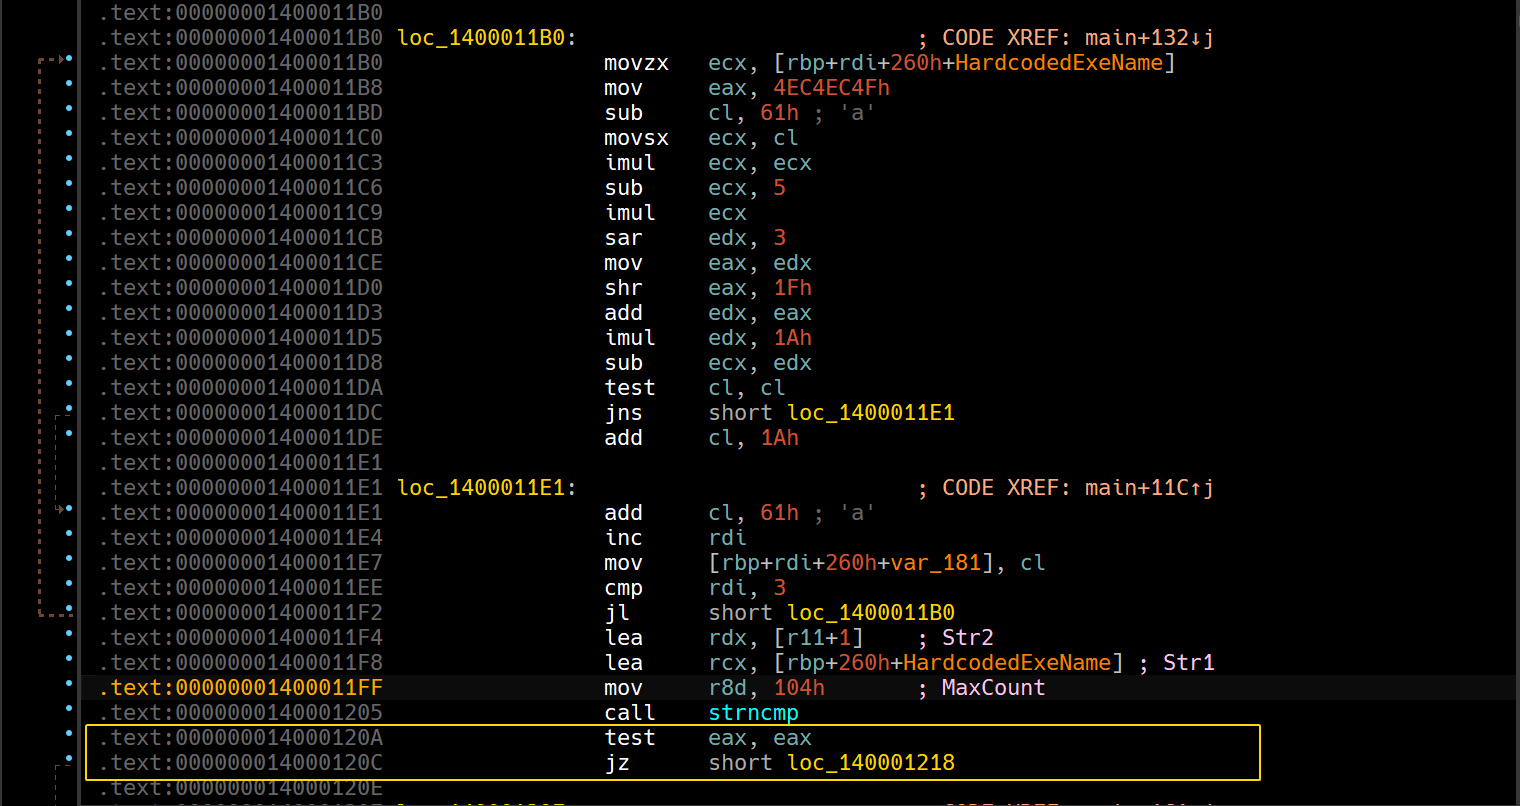This screenshot has width=1520, height=806.
Task: Follow loc_1400011B0 target in the jl instruction
Action: (870, 613)
